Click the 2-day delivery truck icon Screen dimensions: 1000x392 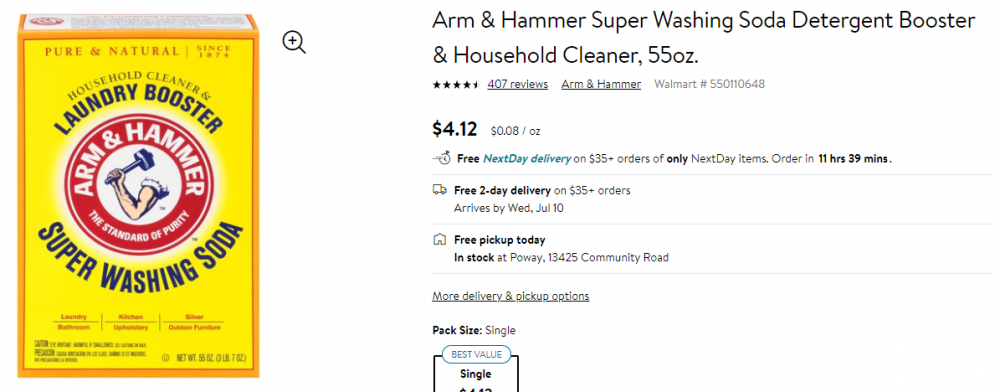(x=439, y=189)
